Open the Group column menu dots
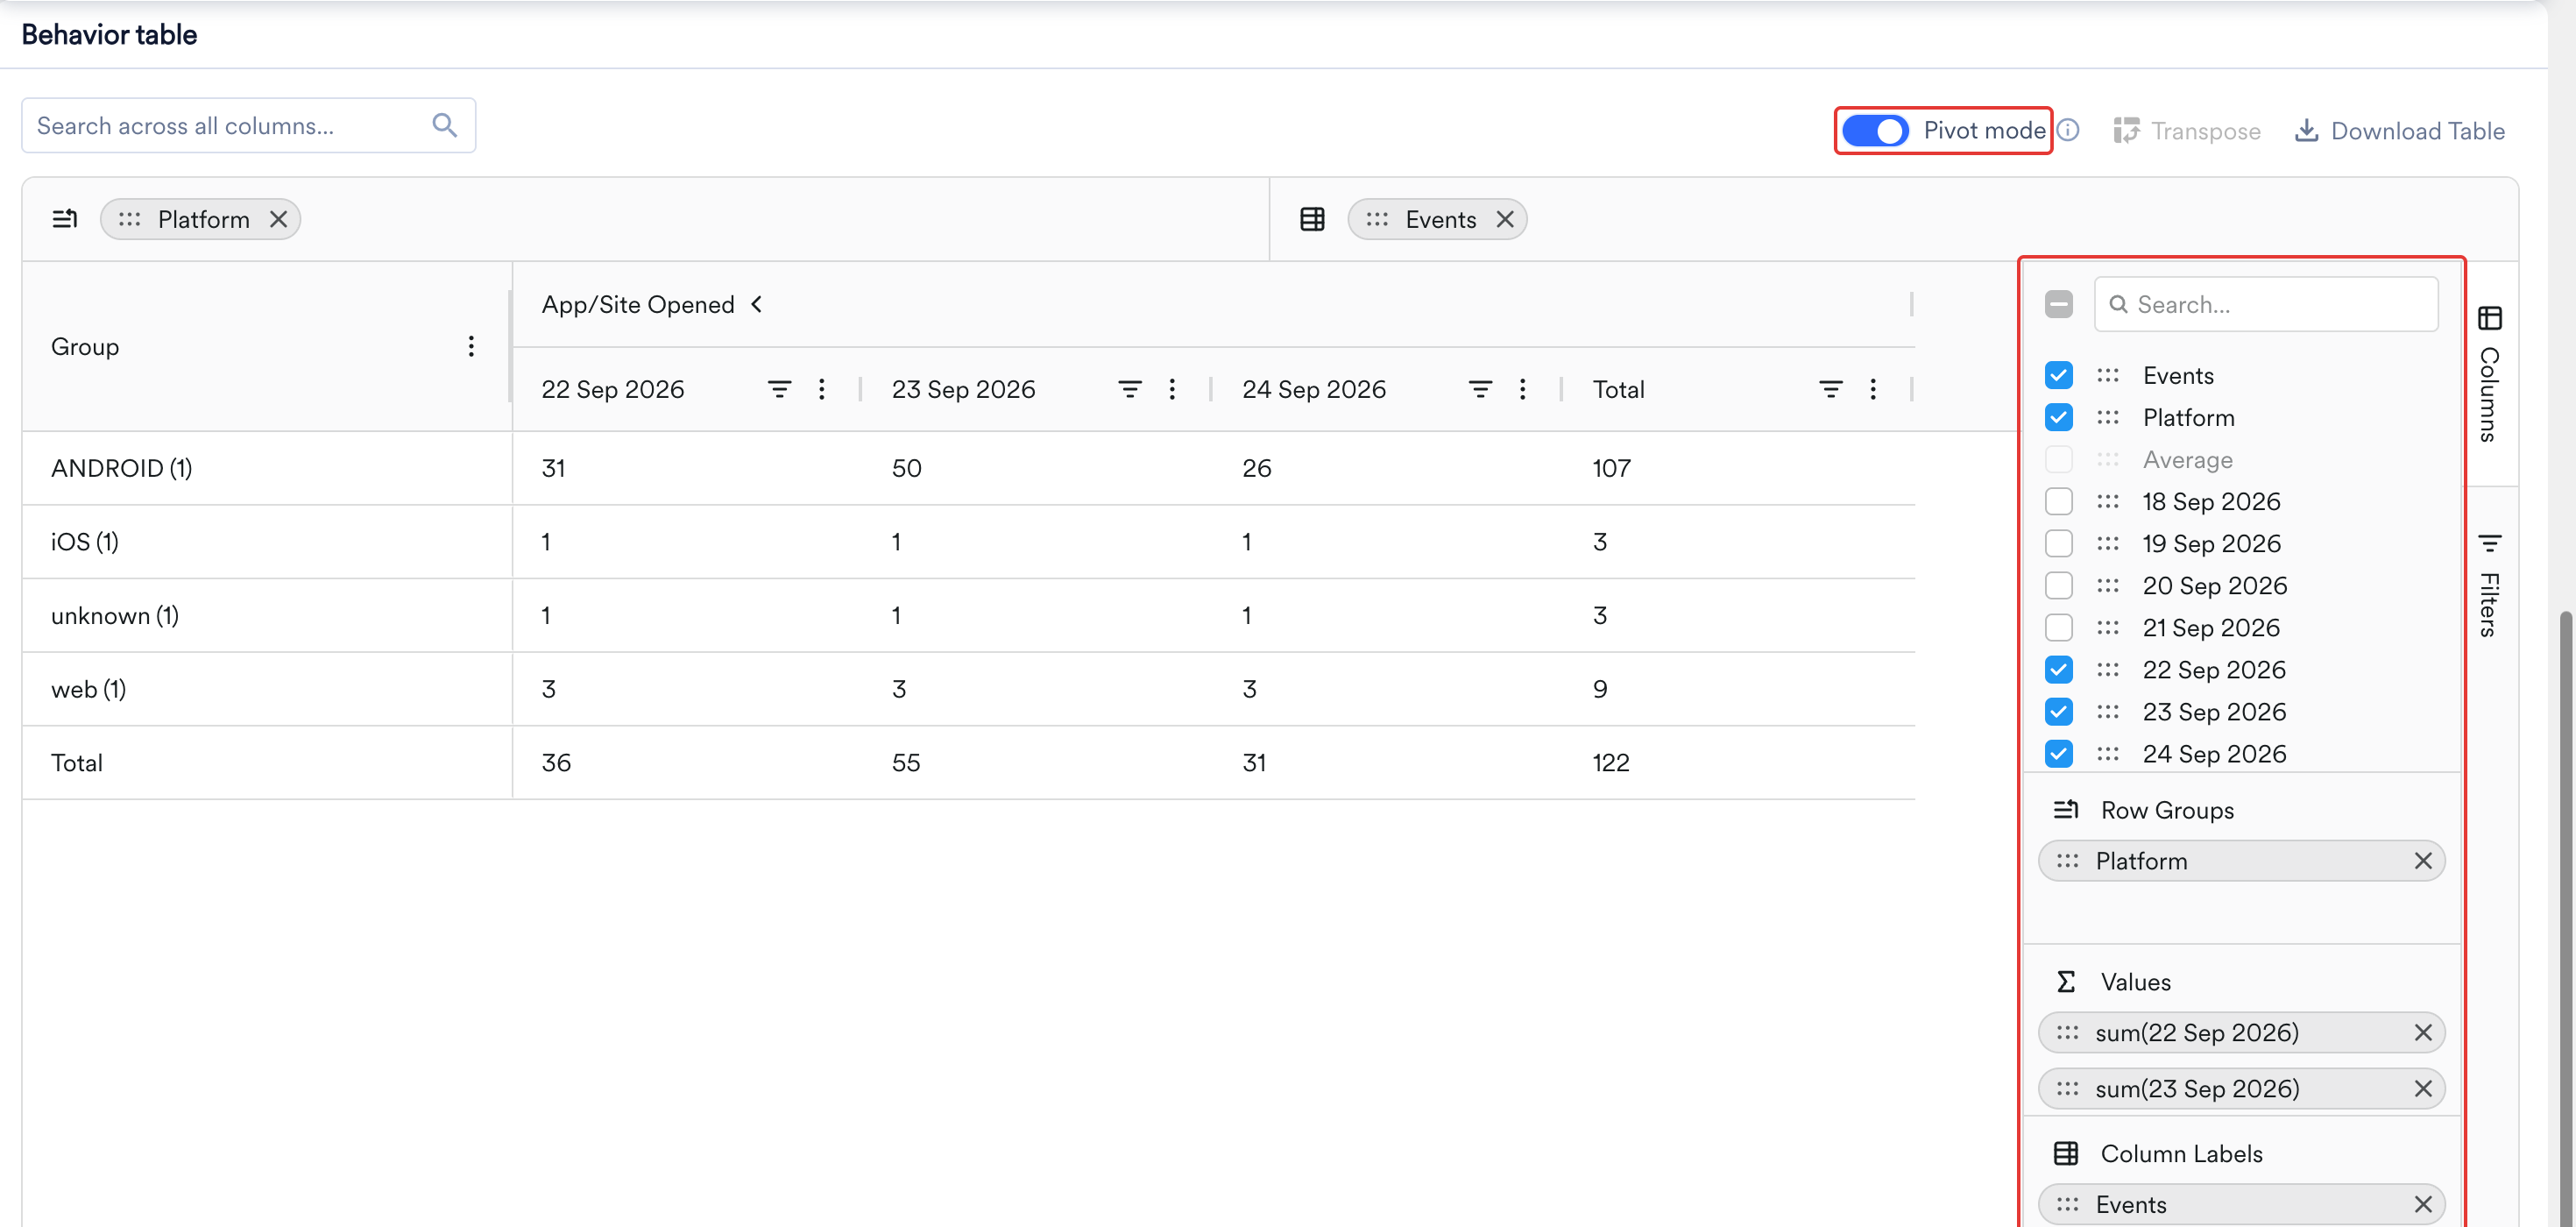2576x1227 pixels. 471,346
